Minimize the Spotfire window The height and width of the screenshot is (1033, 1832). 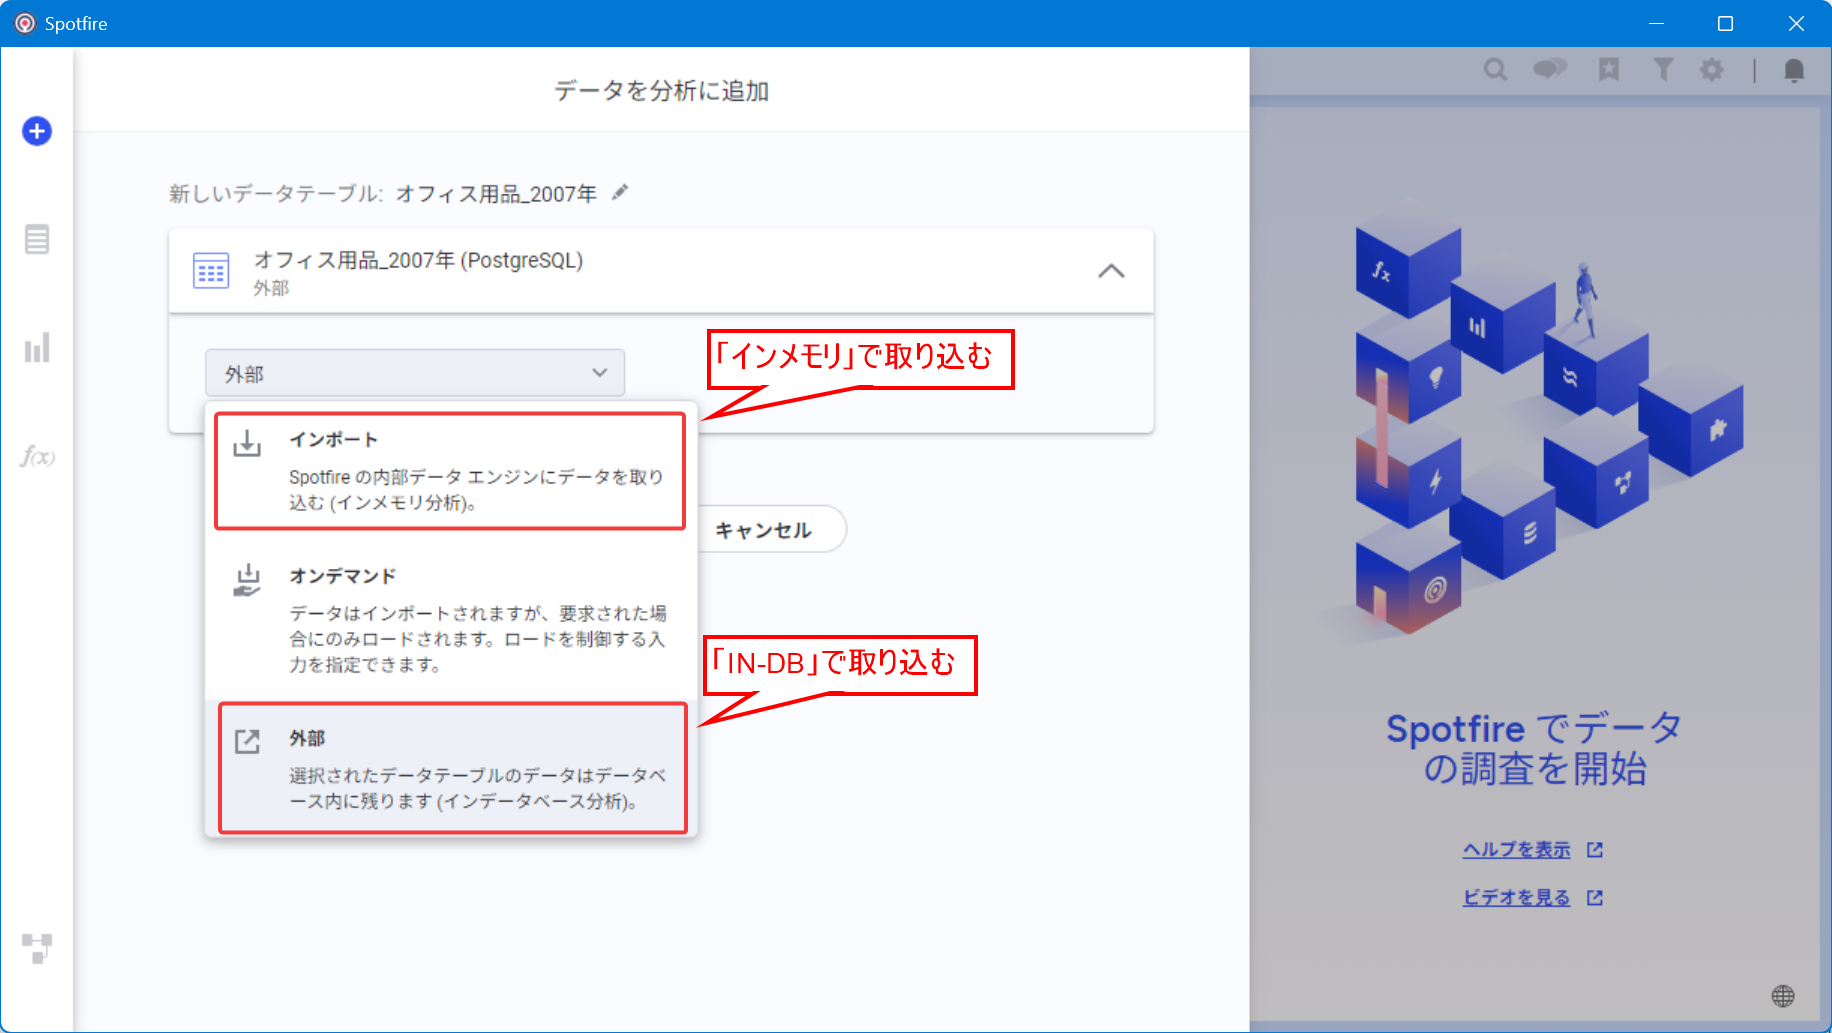tap(1656, 23)
